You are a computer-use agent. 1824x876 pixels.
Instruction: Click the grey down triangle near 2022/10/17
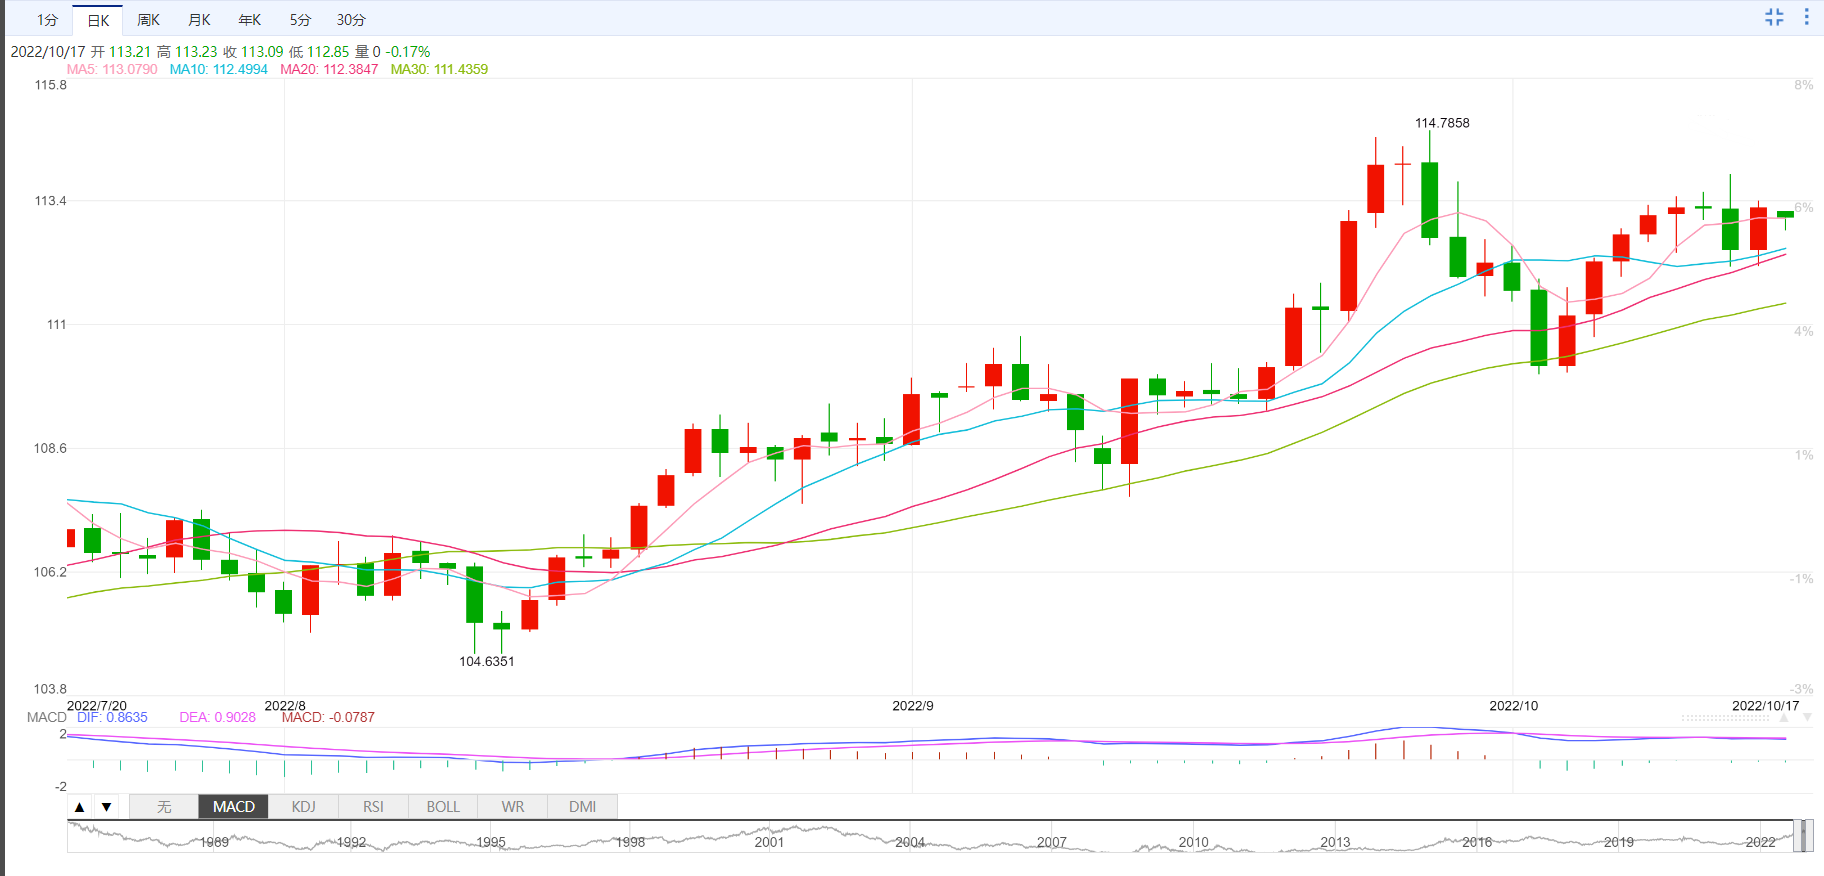(x=1807, y=717)
